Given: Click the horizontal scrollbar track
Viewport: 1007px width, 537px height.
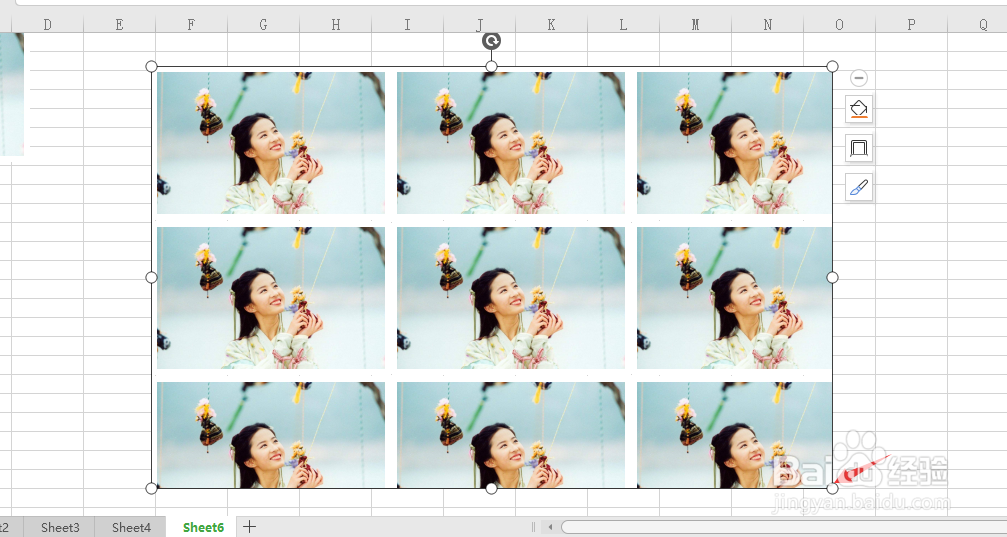Looking at the screenshot, I should coord(784,527).
